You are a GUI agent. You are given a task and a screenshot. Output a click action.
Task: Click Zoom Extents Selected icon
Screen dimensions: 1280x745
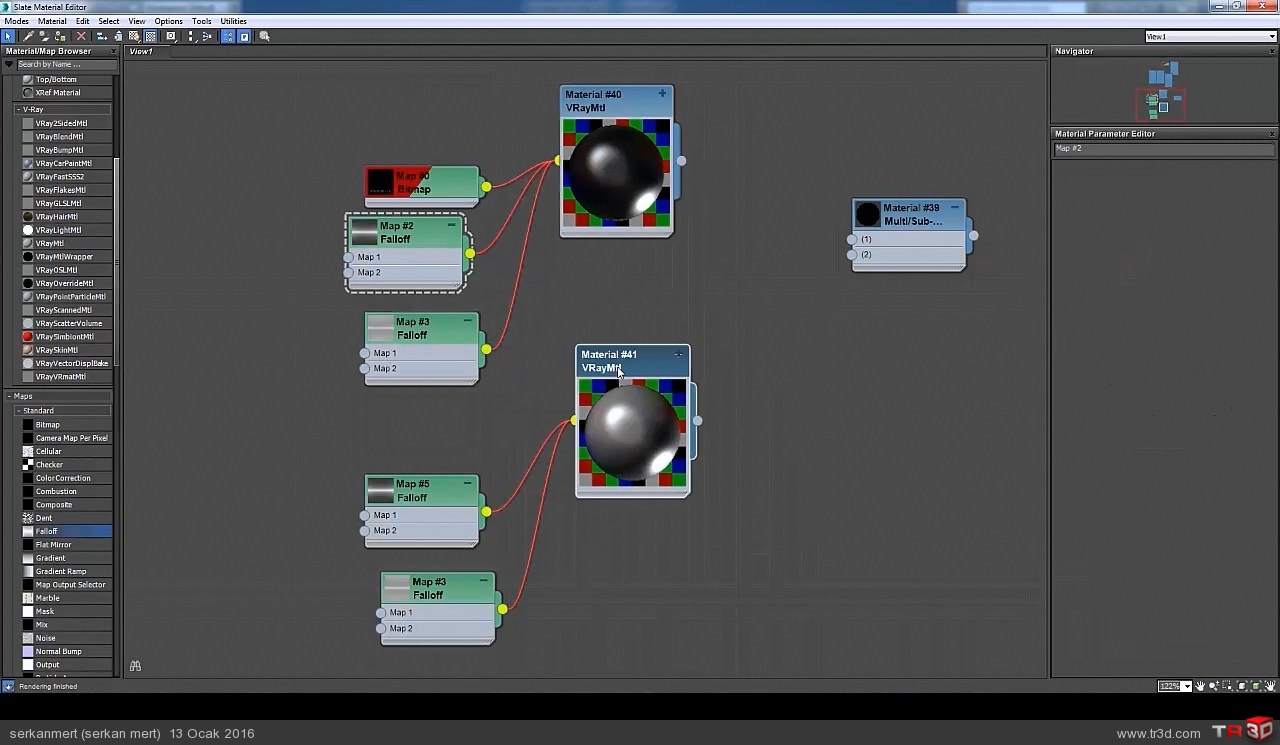click(1256, 686)
